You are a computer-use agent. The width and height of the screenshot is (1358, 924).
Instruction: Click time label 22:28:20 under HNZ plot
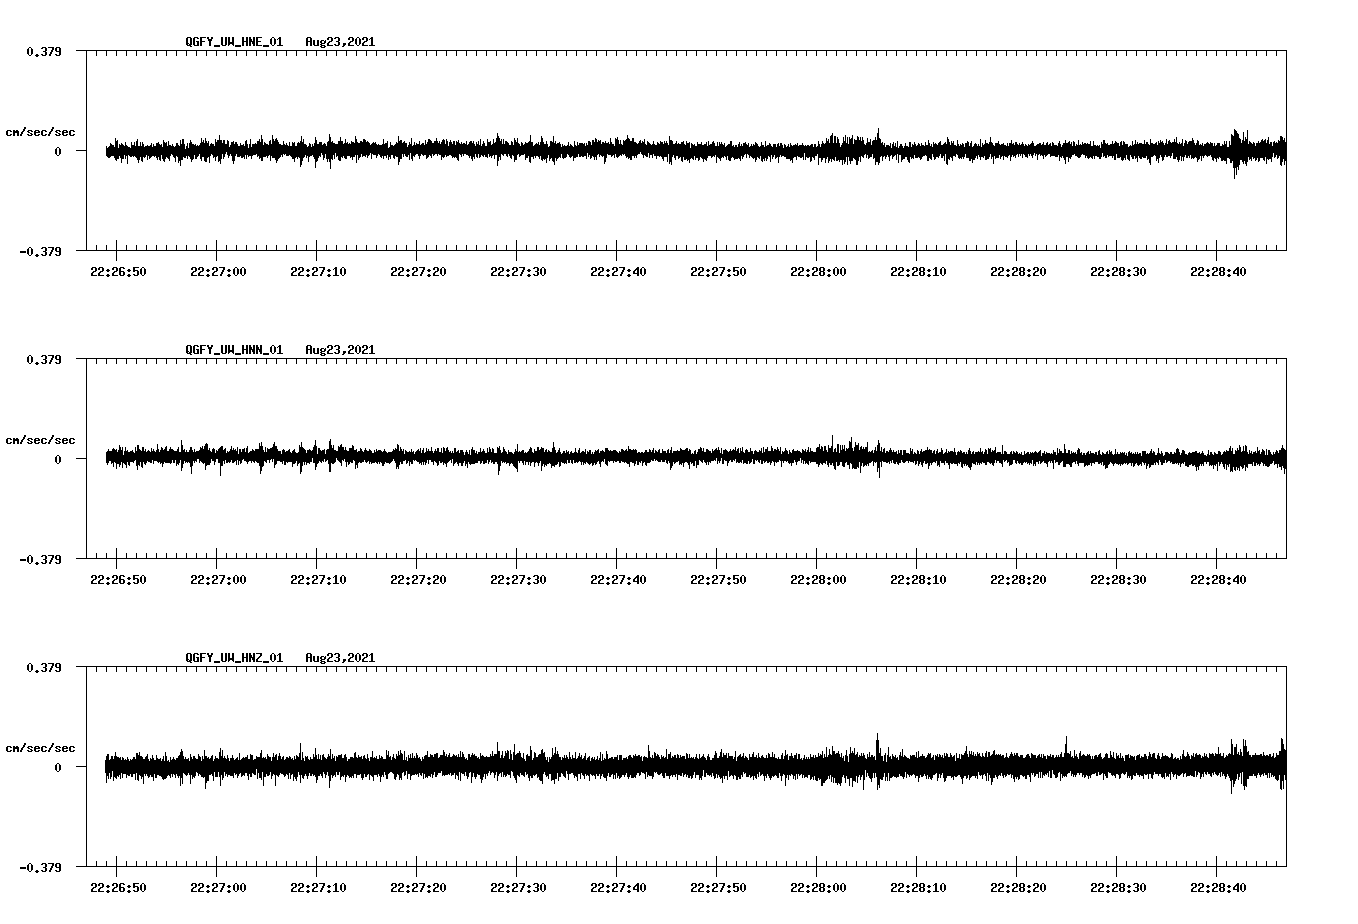pyautogui.click(x=1018, y=888)
